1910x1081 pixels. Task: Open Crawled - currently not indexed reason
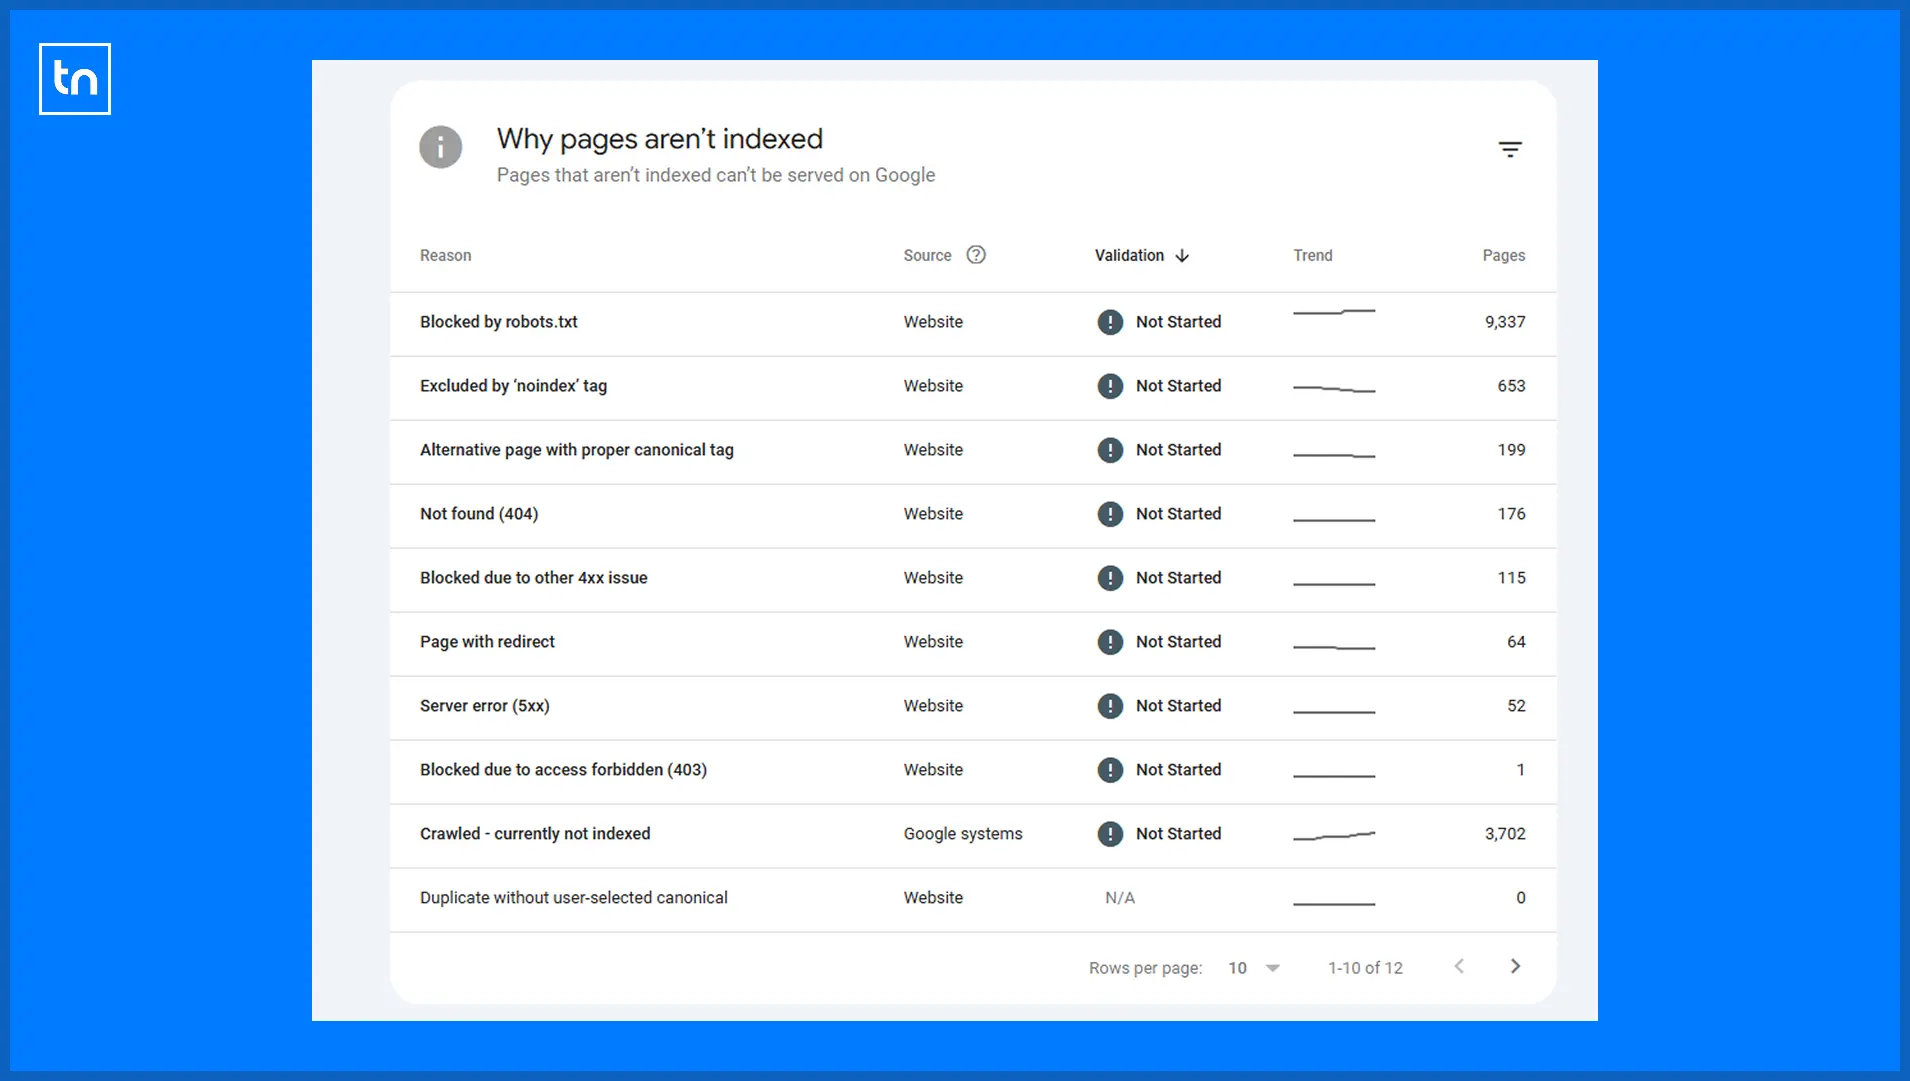(535, 834)
